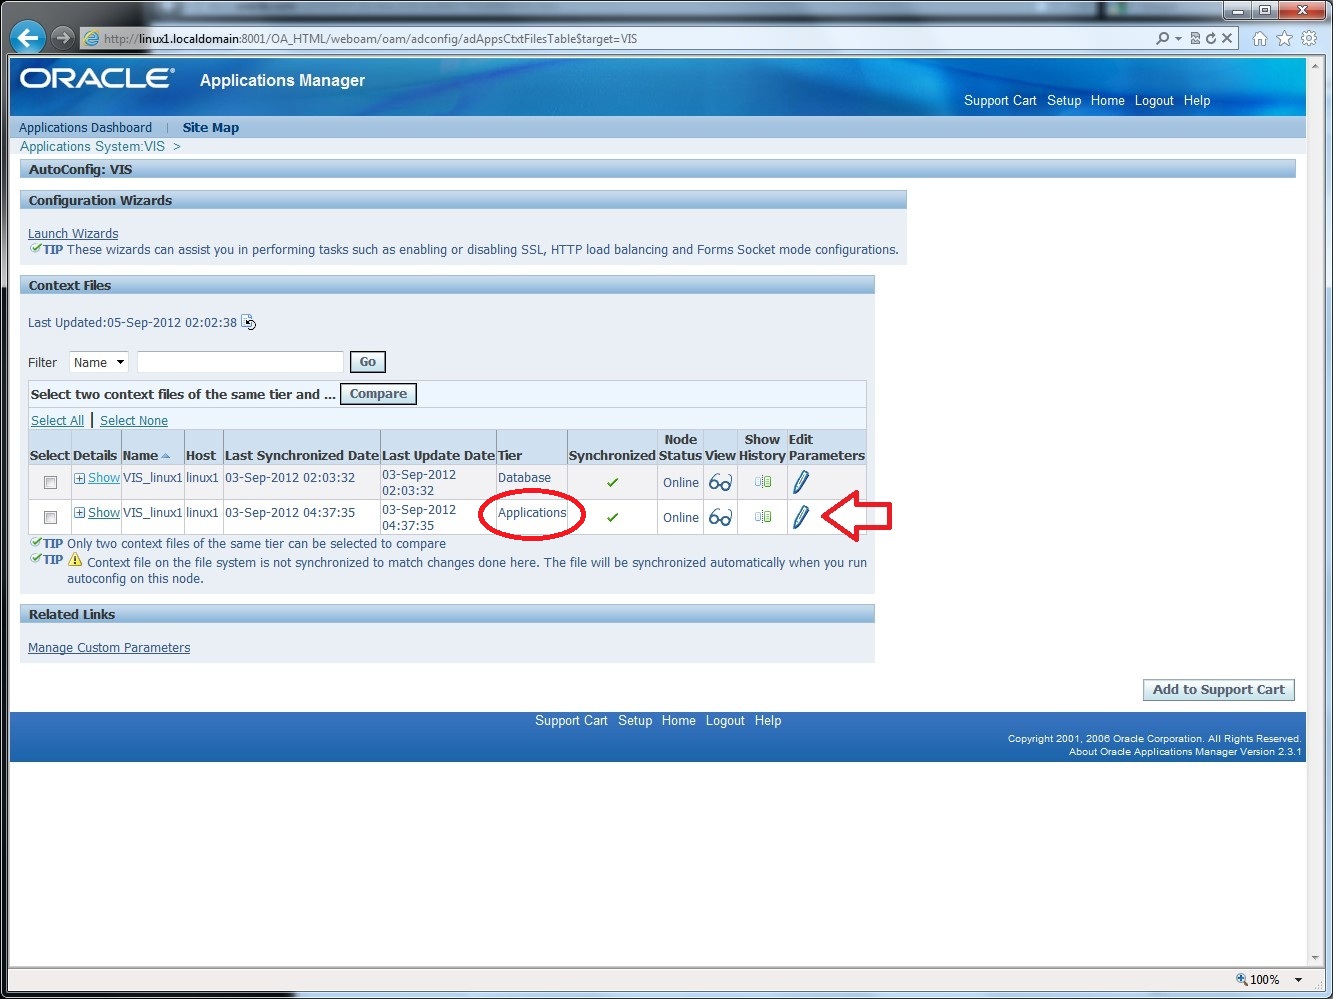Open the browser settings gear icon

[x=1308, y=37]
